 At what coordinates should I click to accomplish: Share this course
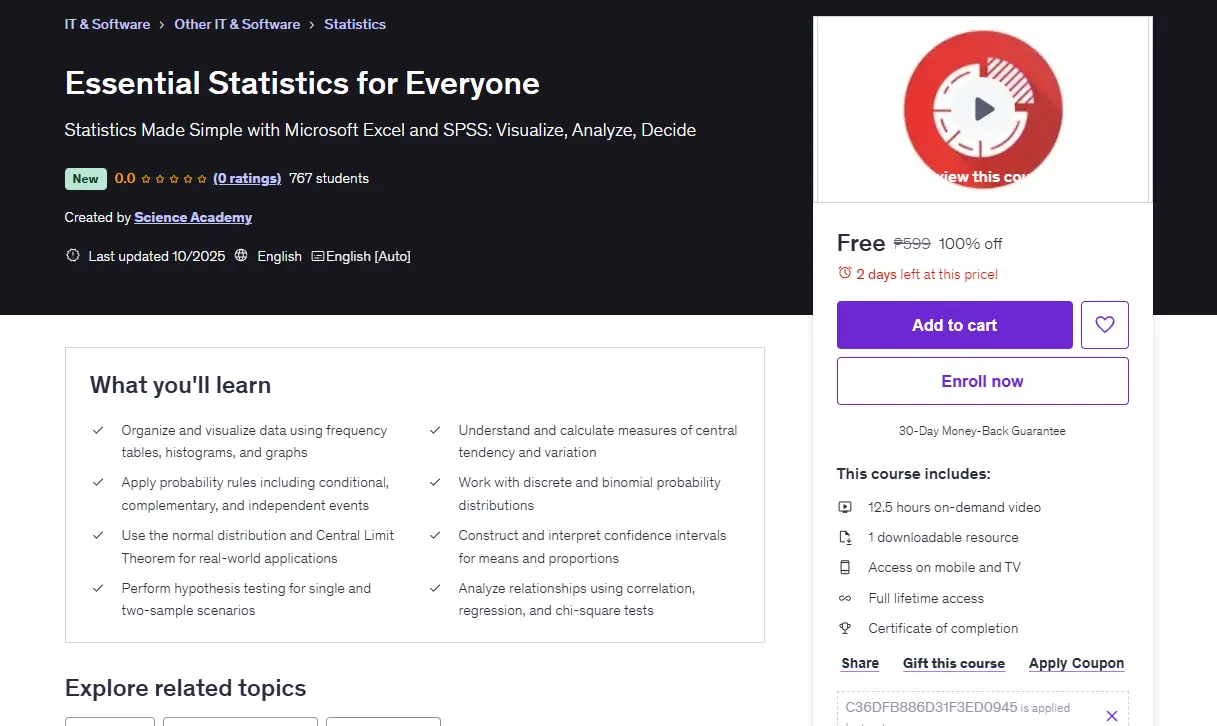tap(860, 663)
